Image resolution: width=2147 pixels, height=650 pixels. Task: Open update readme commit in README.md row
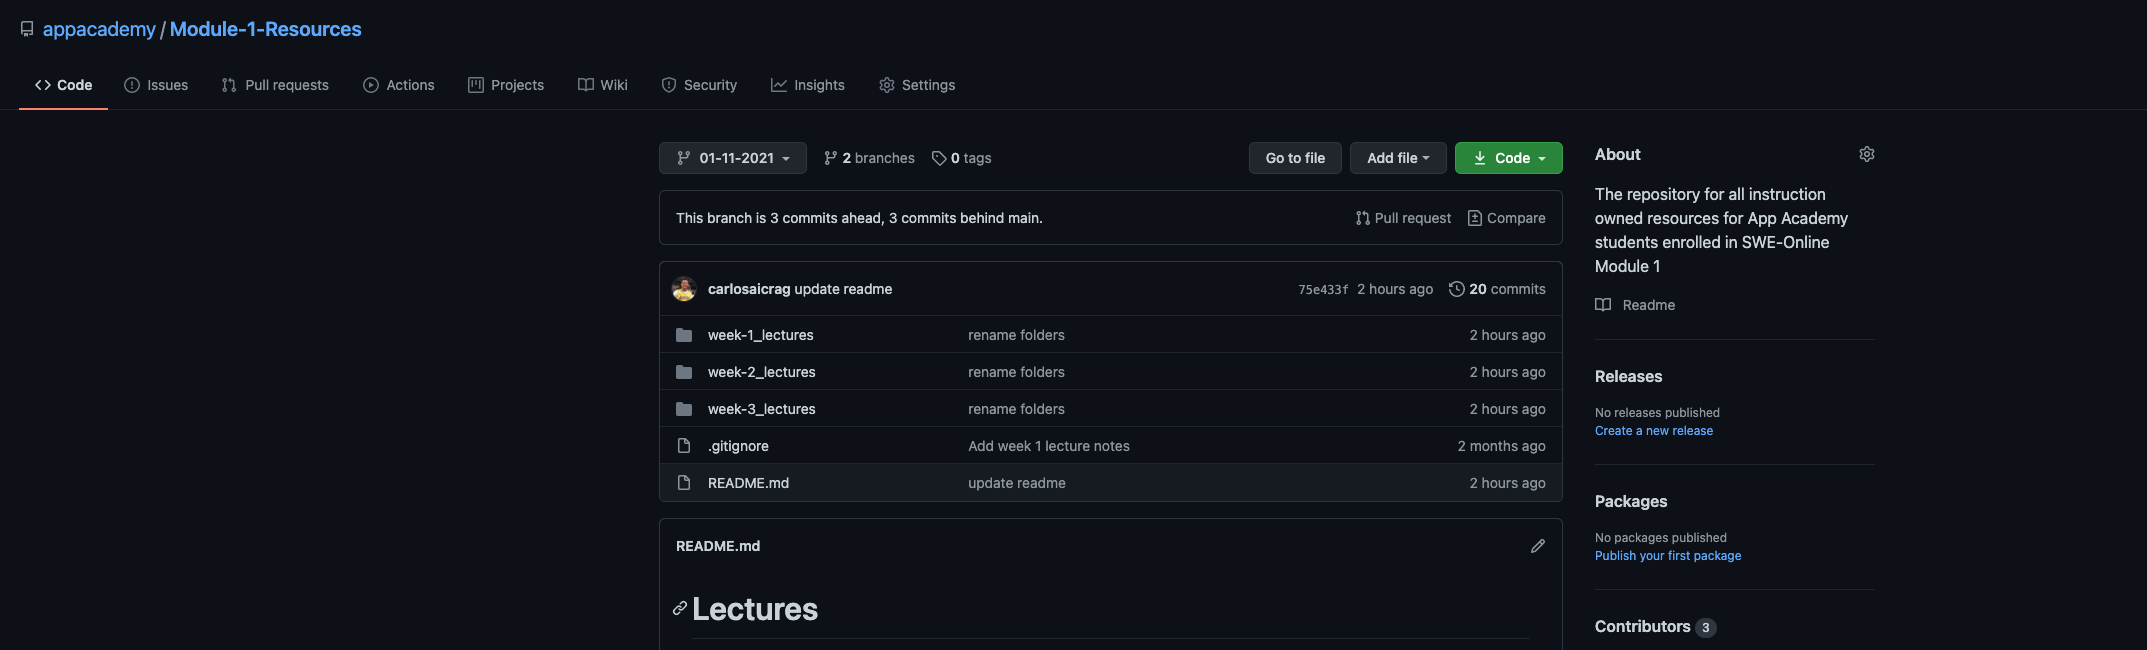(1017, 483)
